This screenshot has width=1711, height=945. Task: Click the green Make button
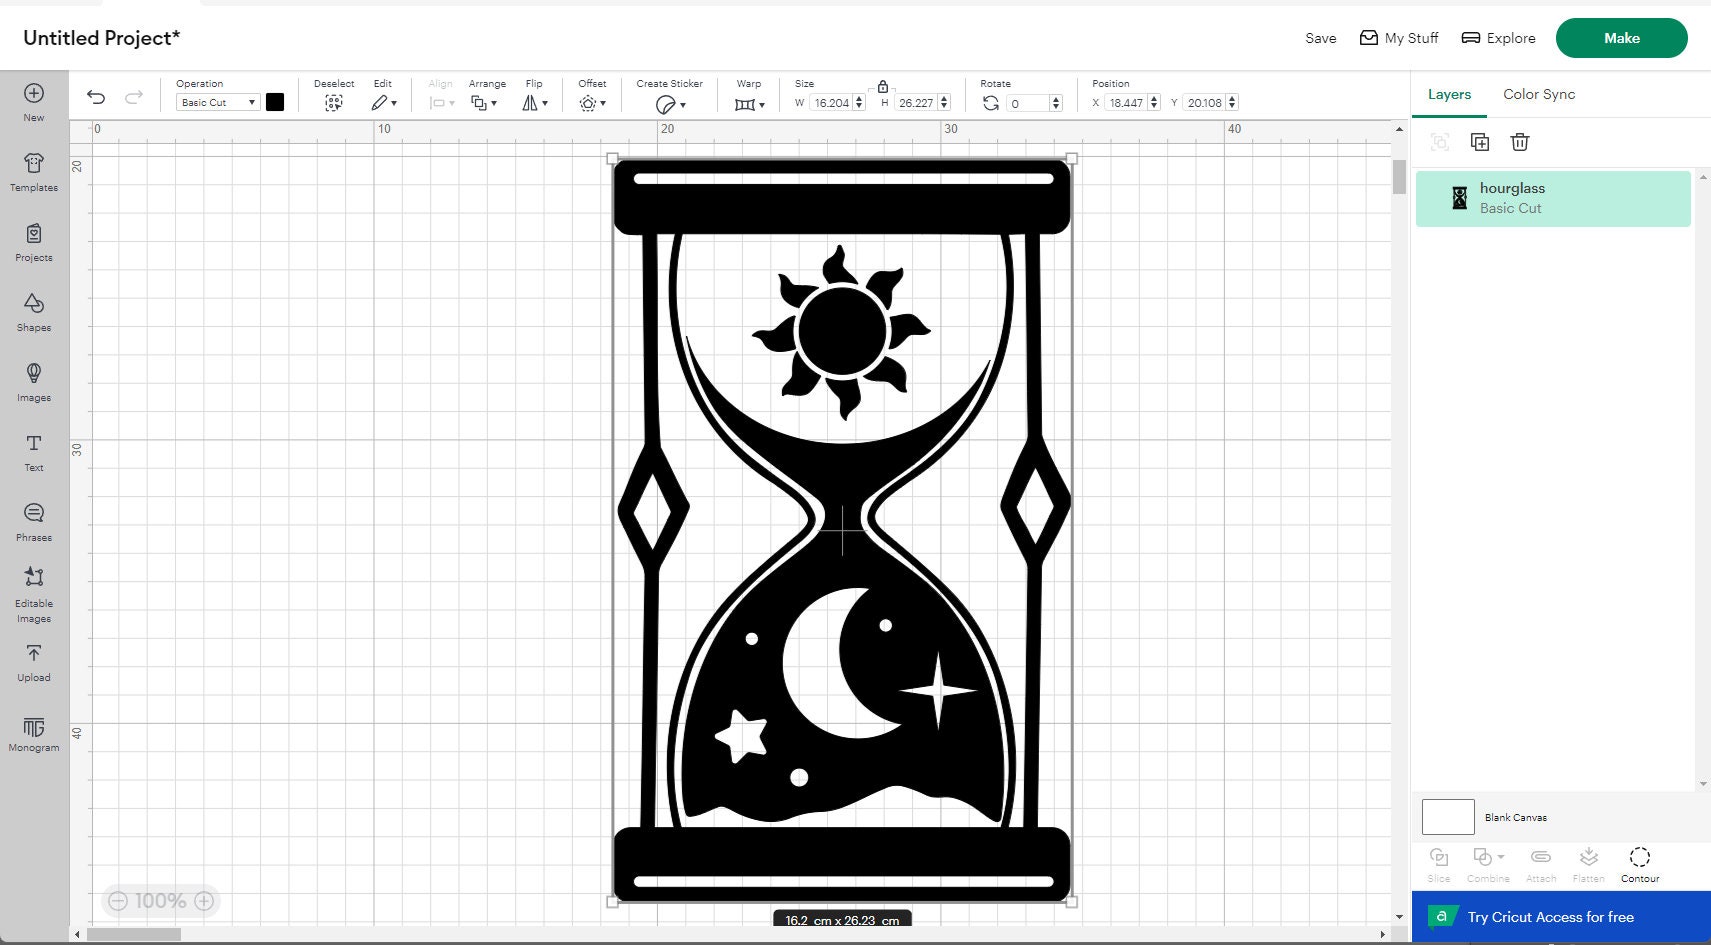pyautogui.click(x=1621, y=38)
